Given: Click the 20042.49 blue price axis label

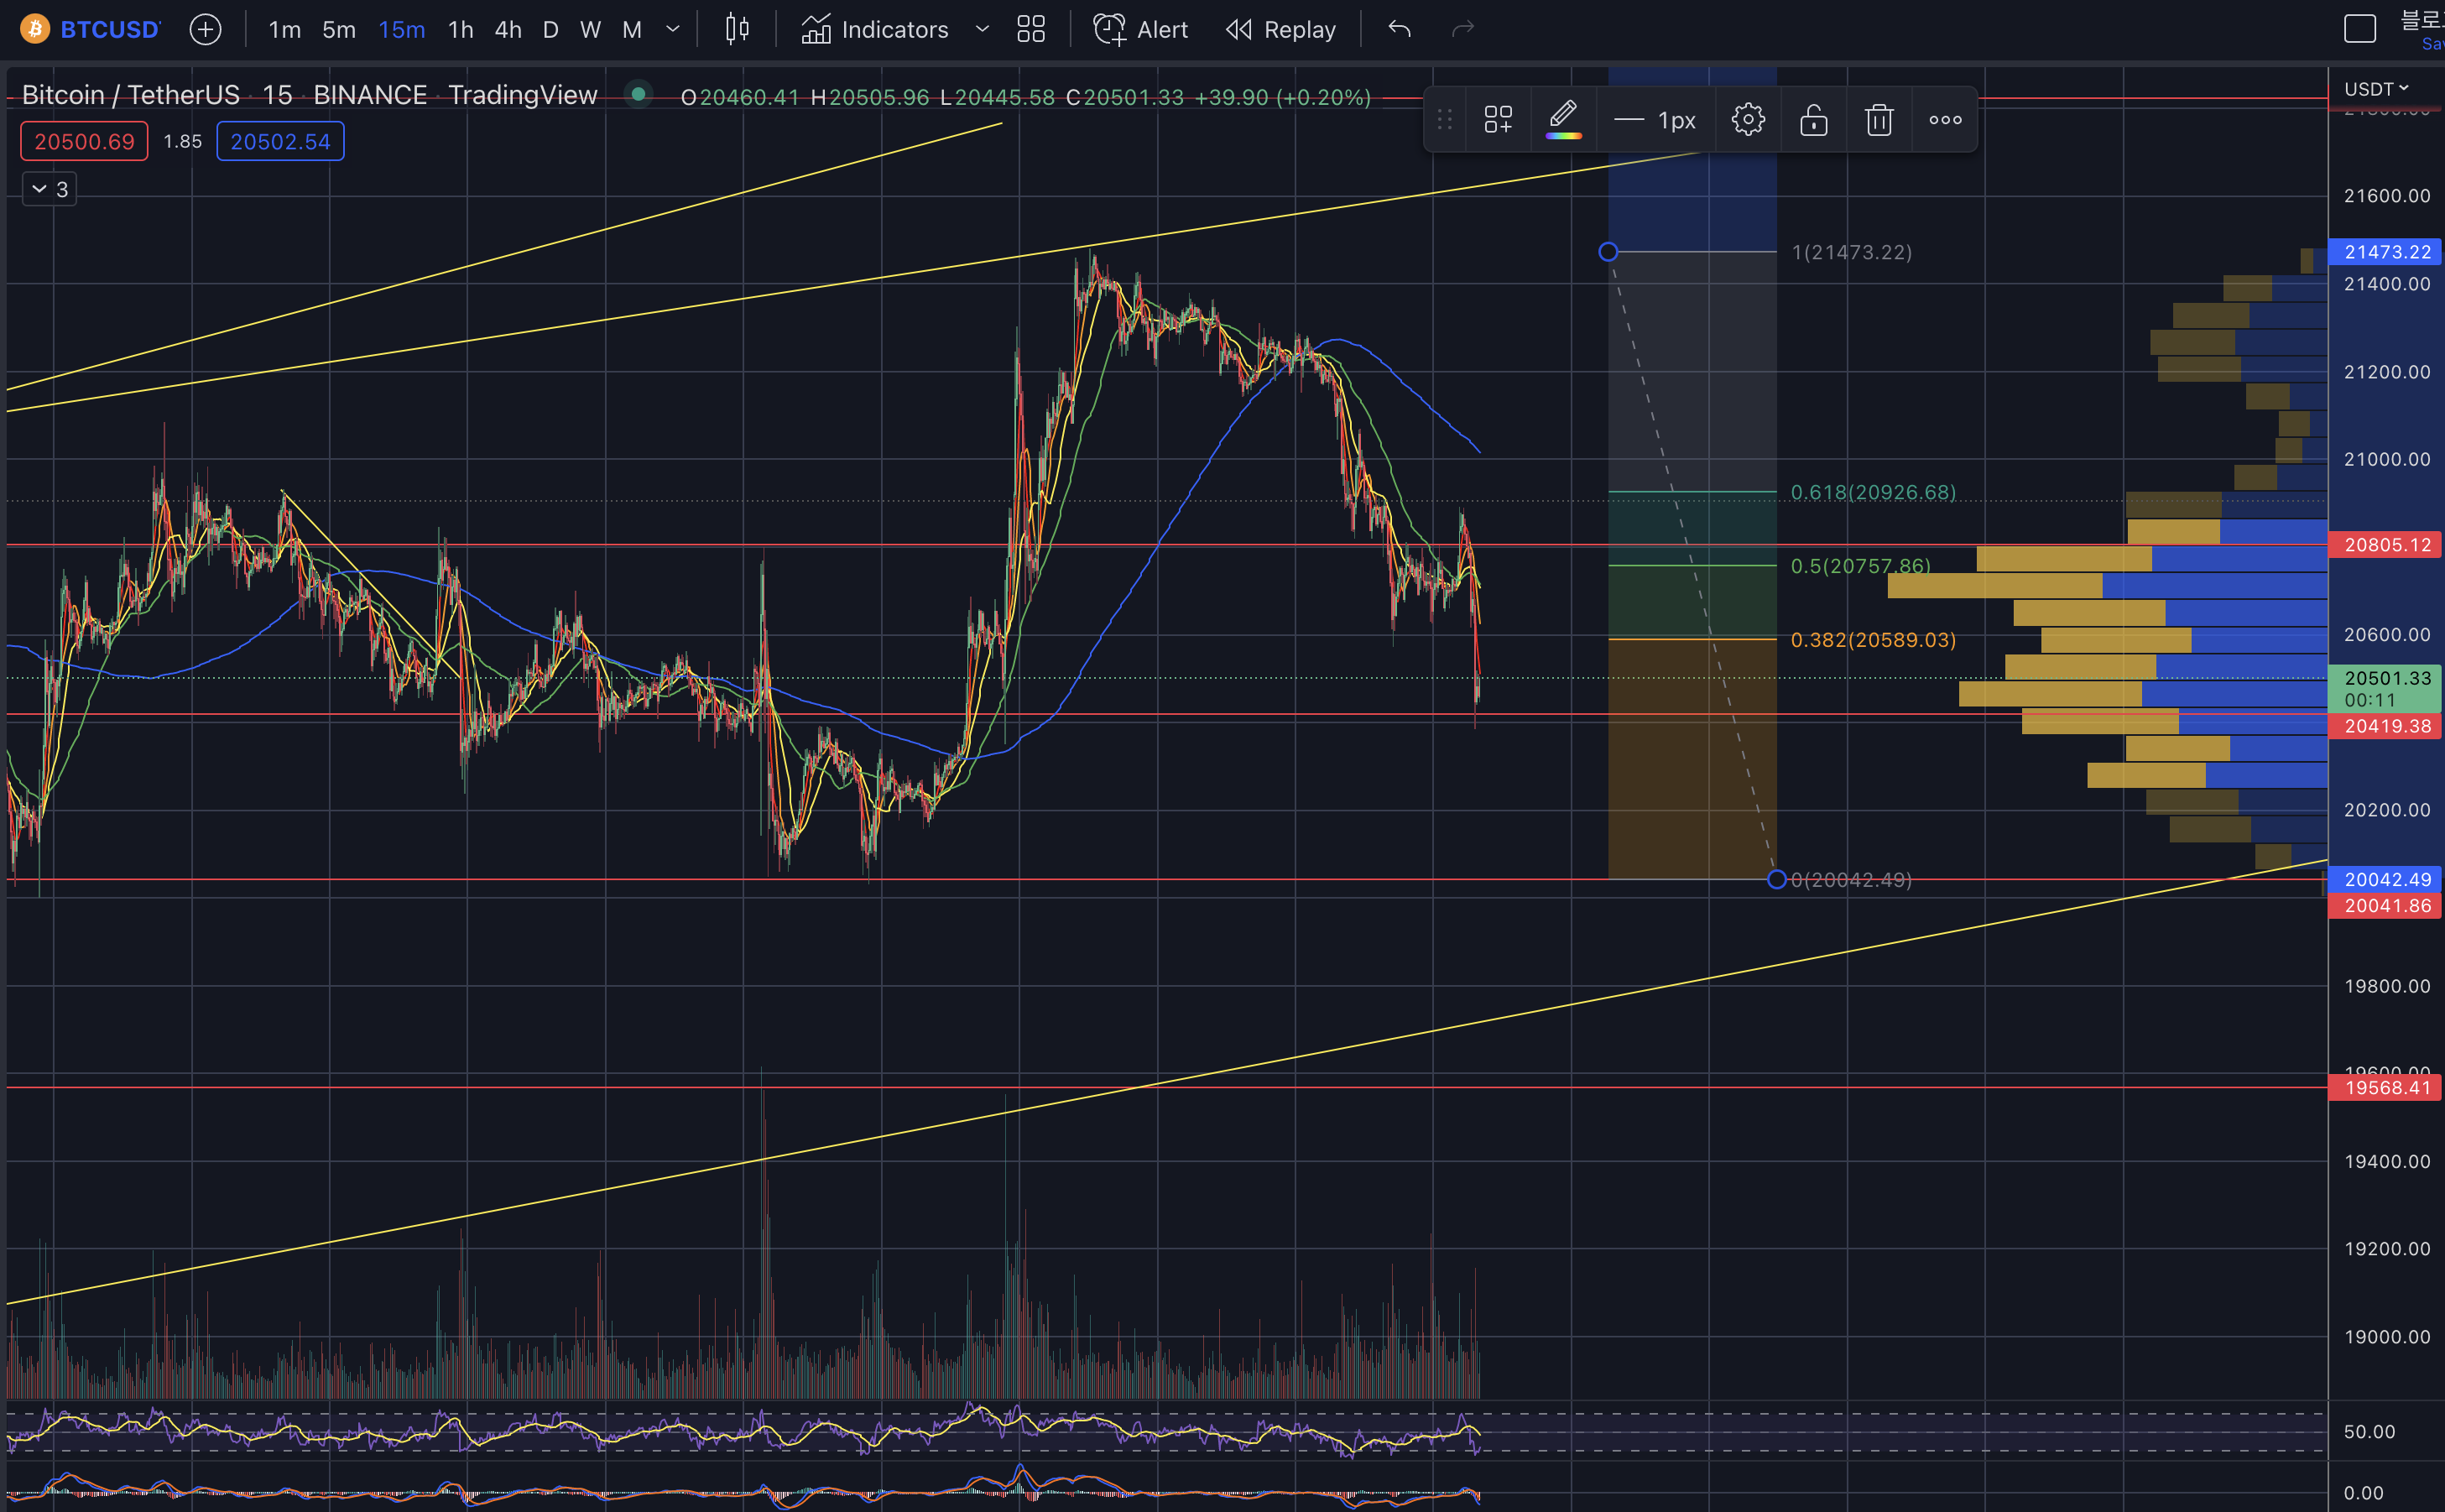Looking at the screenshot, I should 2385,879.
